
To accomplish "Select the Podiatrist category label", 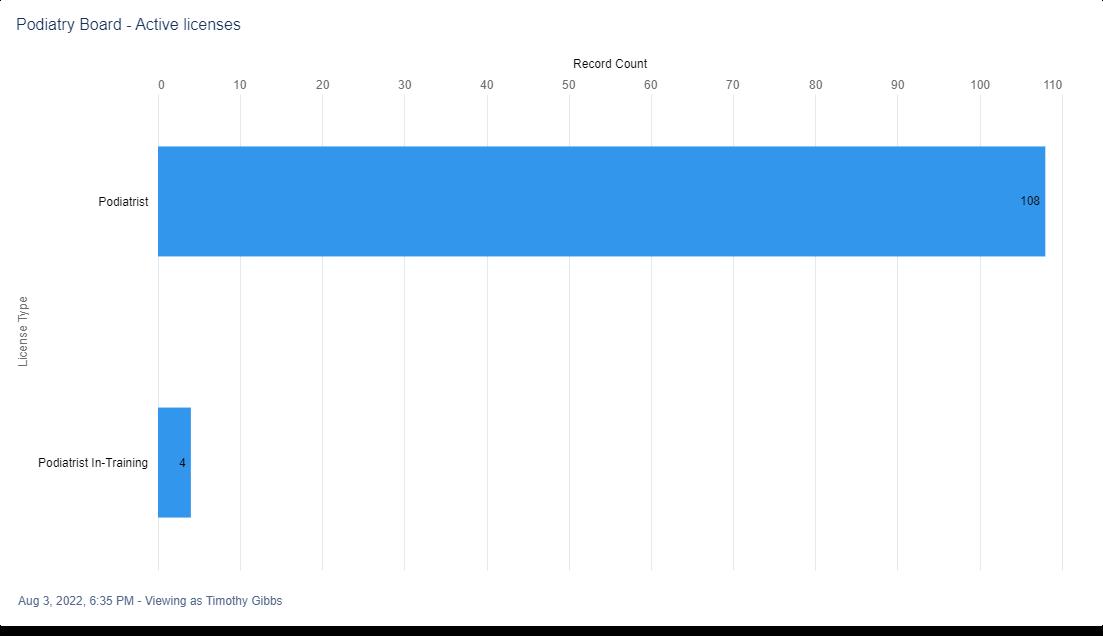I will (123, 202).
